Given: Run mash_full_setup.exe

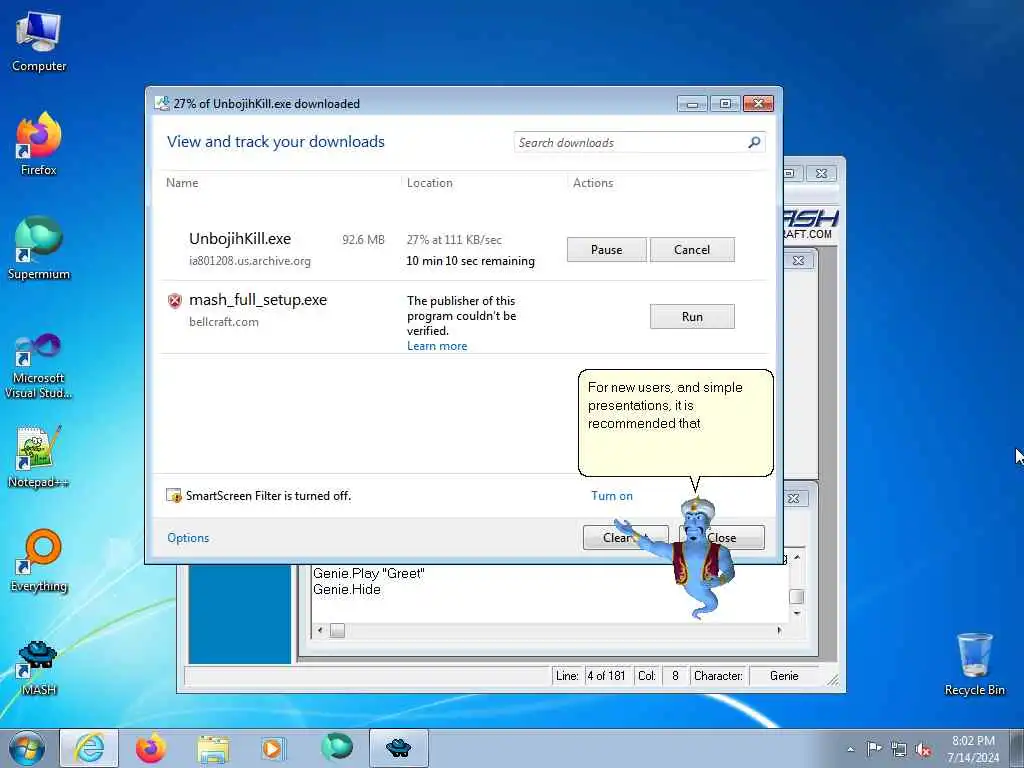Looking at the screenshot, I should pos(692,317).
